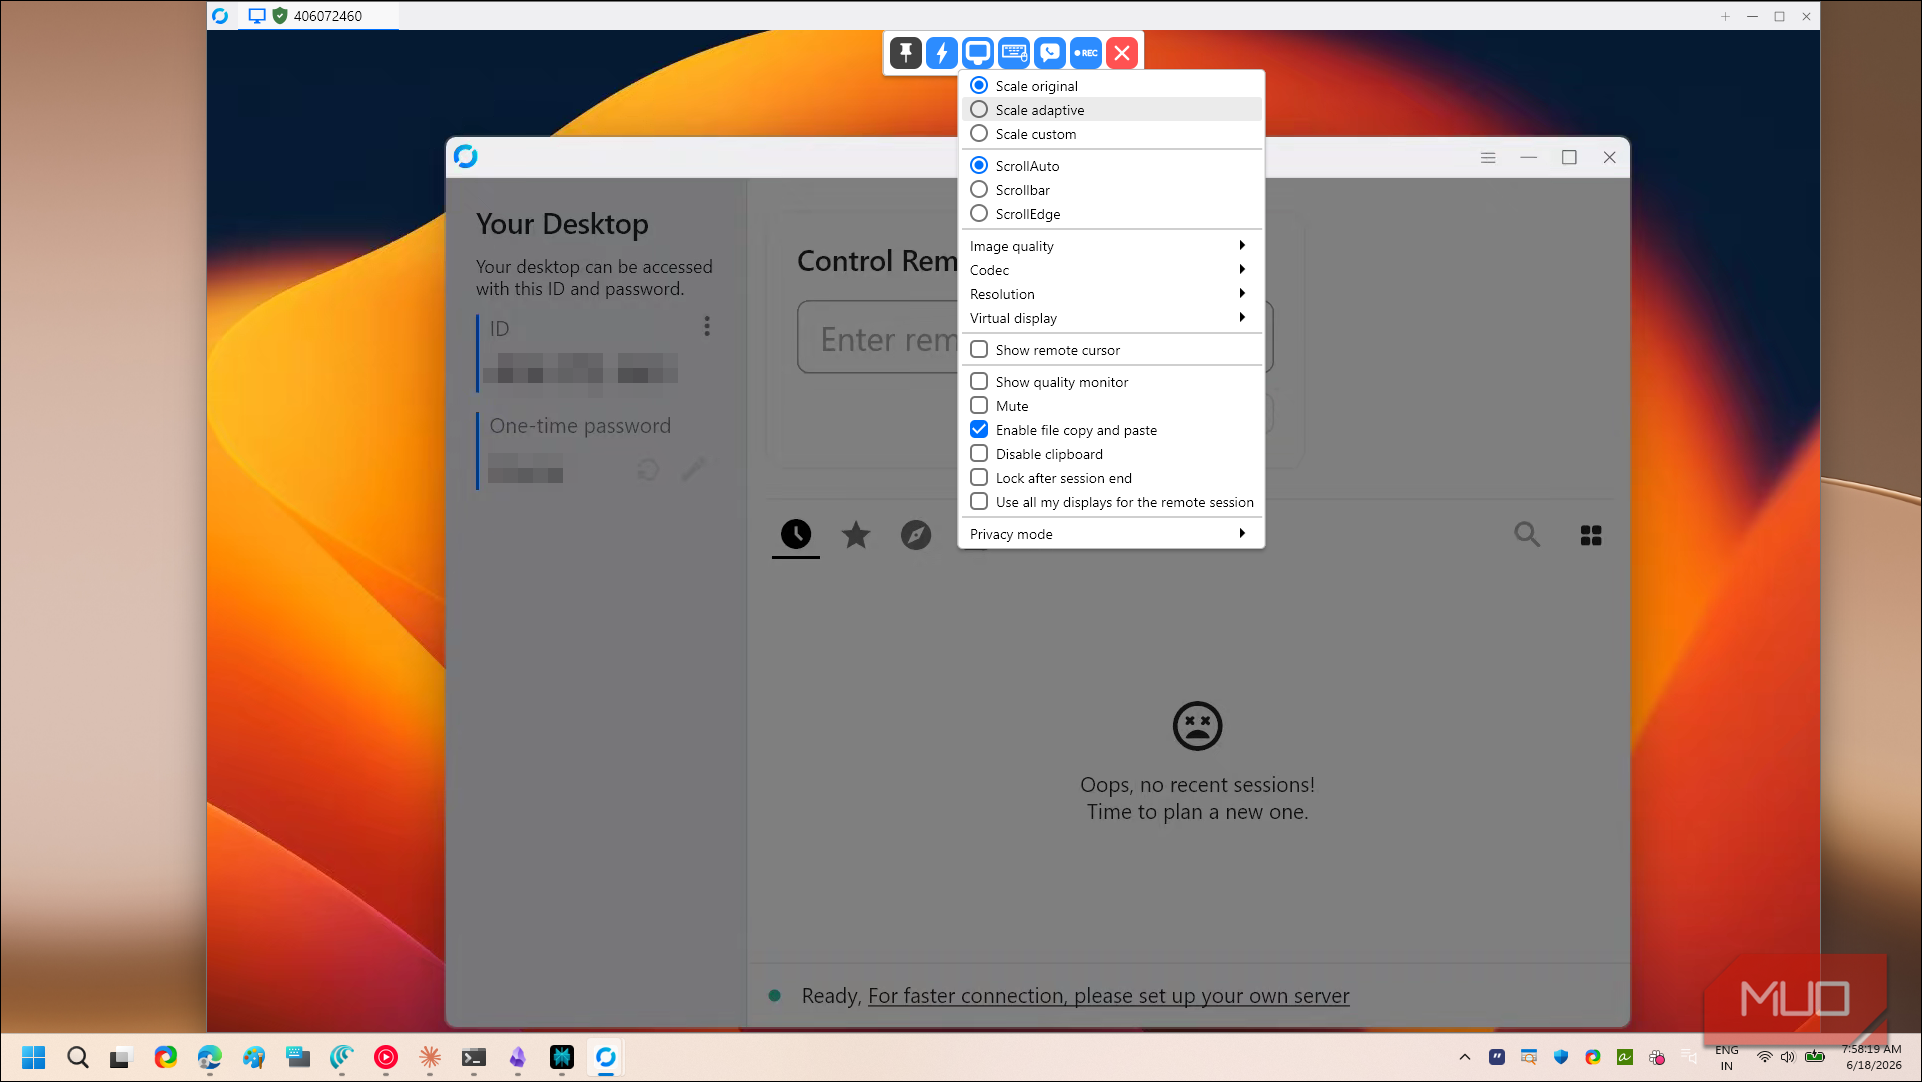Enable Show remote cursor

point(1111,350)
